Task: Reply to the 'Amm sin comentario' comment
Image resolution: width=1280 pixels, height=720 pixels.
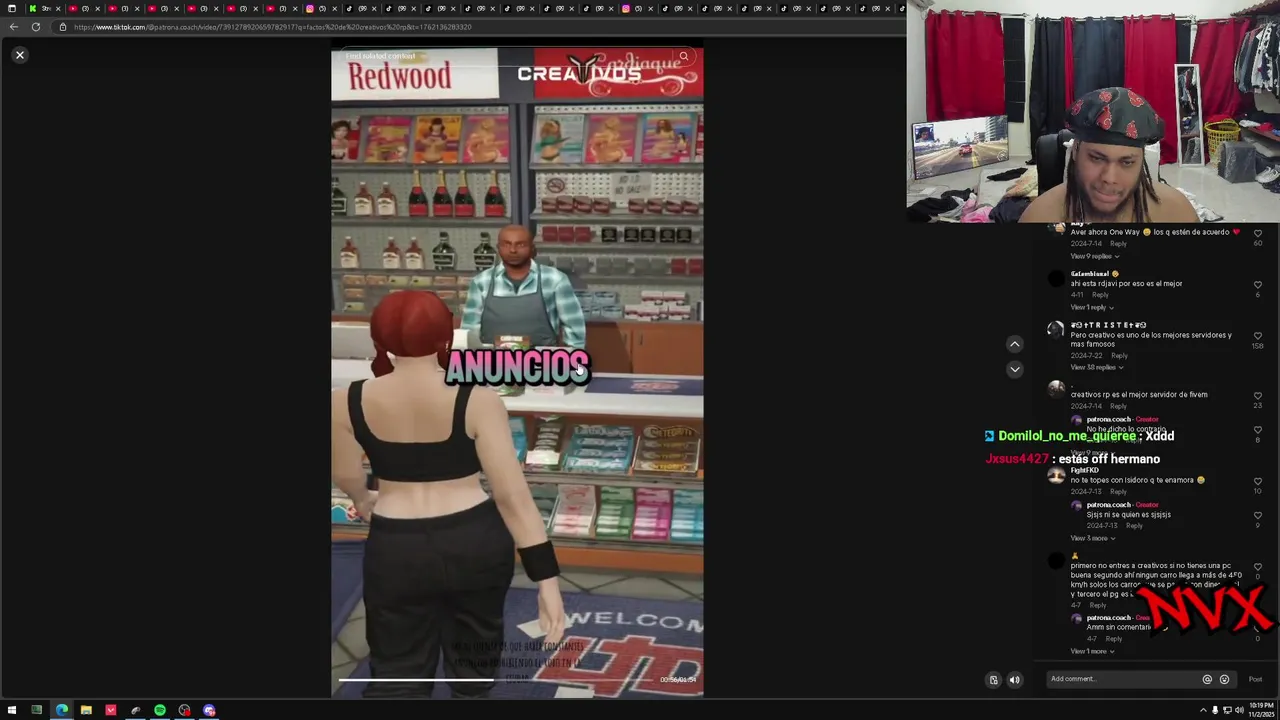Action: (x=1114, y=639)
